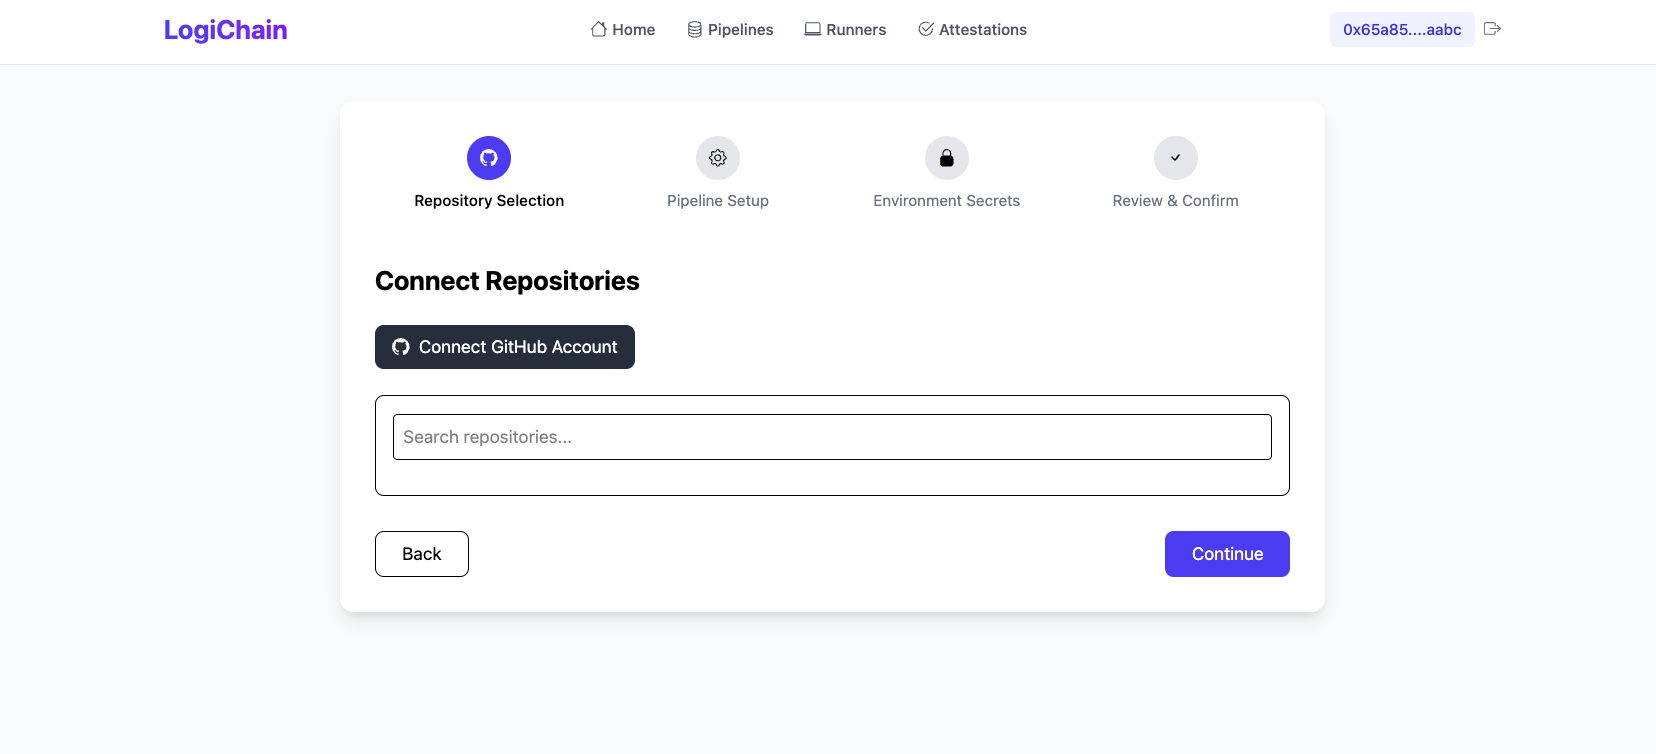The width and height of the screenshot is (1656, 754).
Task: Click the Attestations check badge icon
Action: point(926,30)
